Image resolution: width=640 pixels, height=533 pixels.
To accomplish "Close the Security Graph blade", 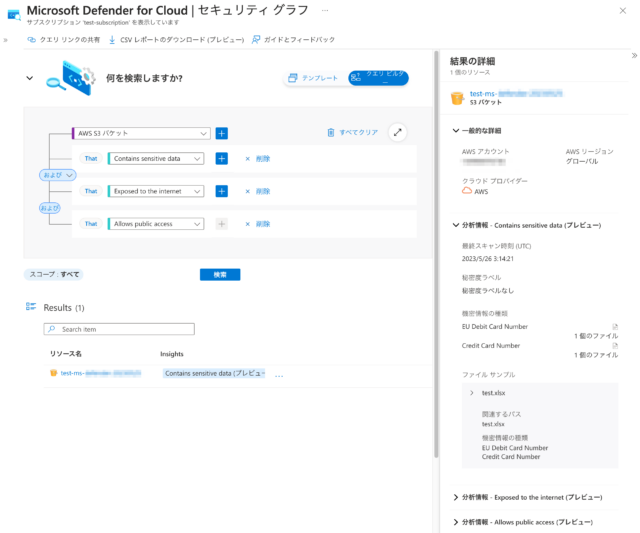I will point(622,11).
